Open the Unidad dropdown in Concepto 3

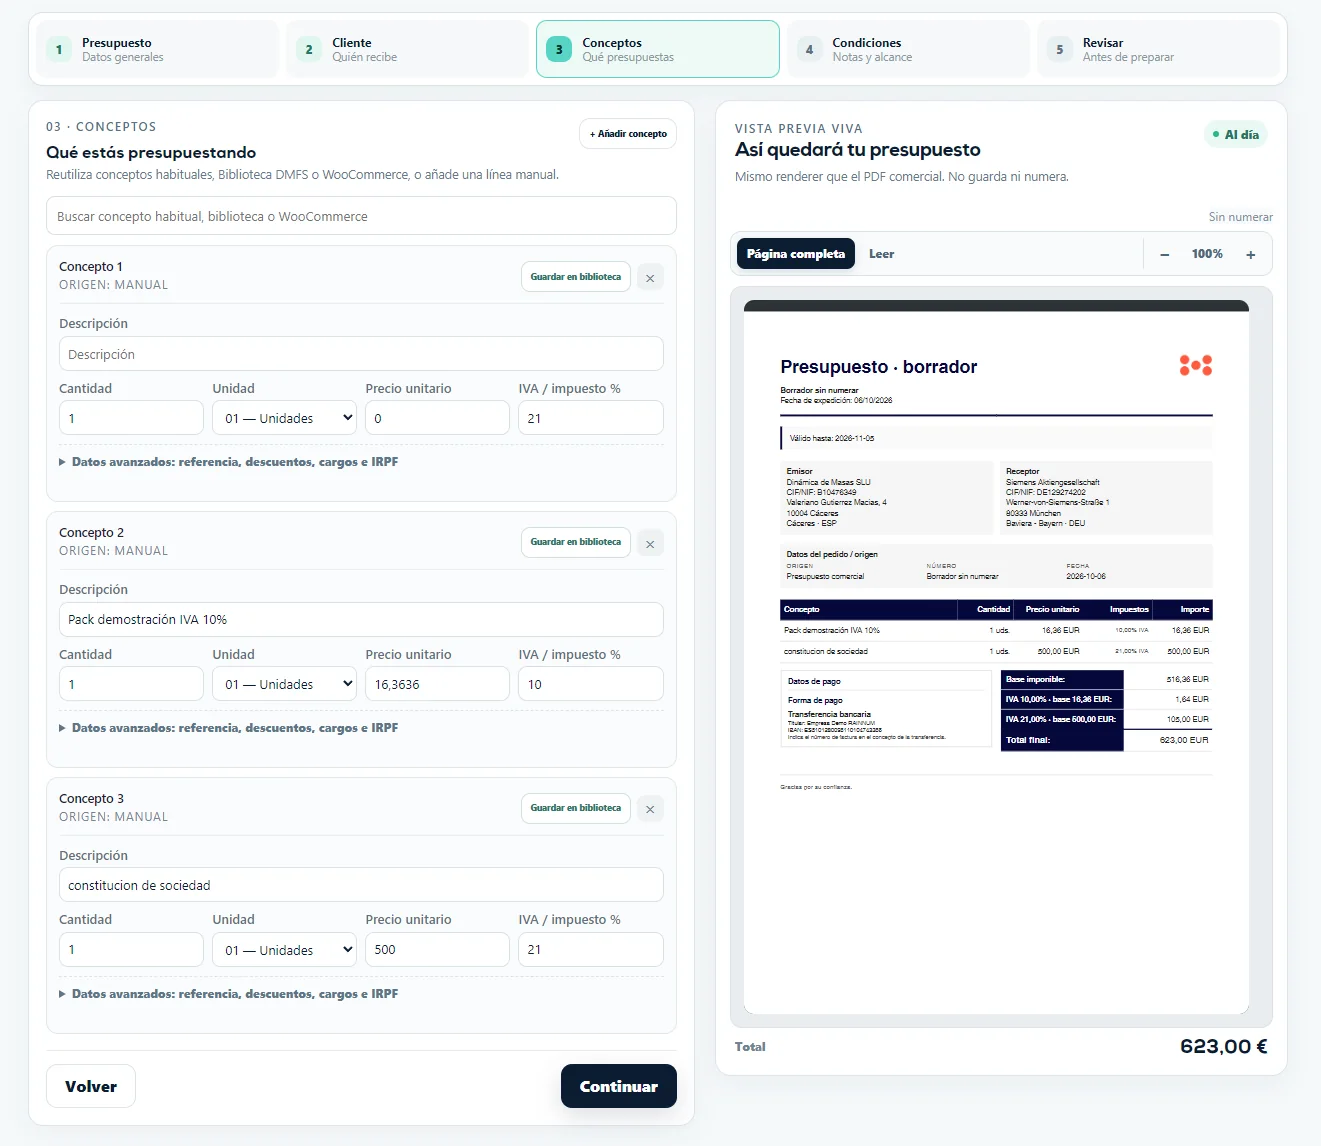284,950
